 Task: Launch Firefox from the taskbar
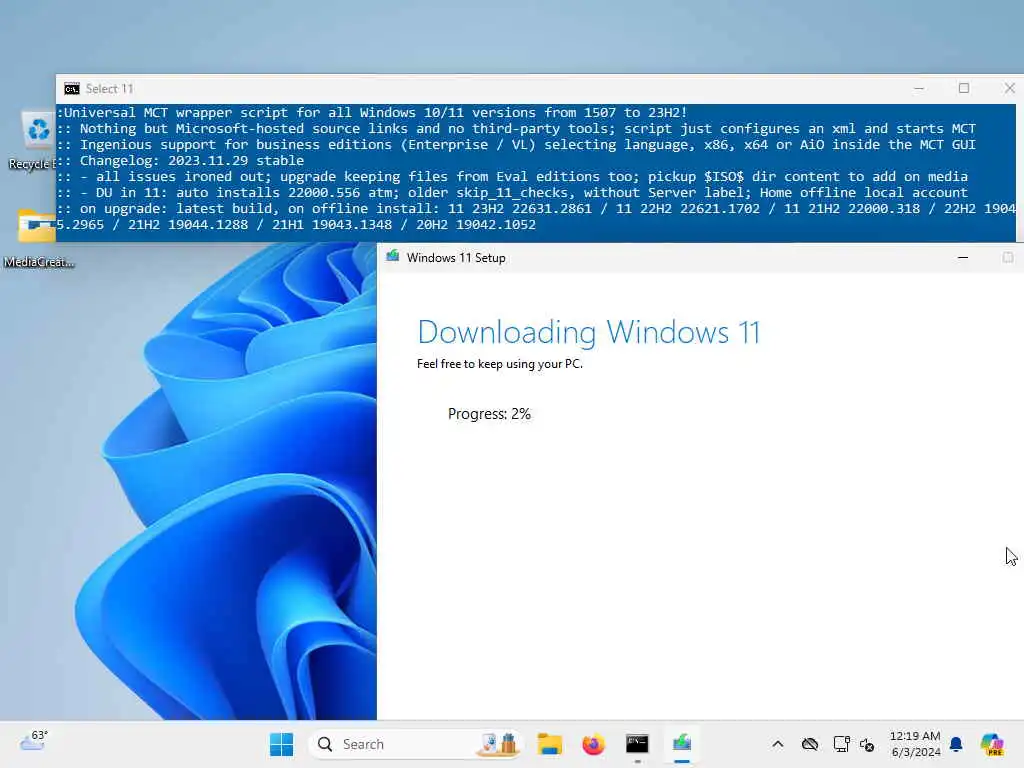pyautogui.click(x=593, y=744)
